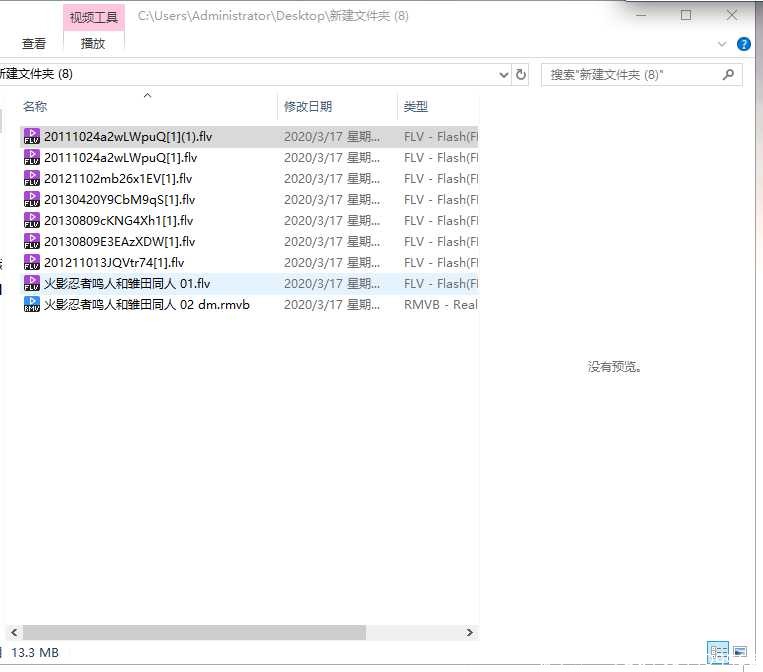Click horizontal scrollbar right arrow

coord(470,632)
